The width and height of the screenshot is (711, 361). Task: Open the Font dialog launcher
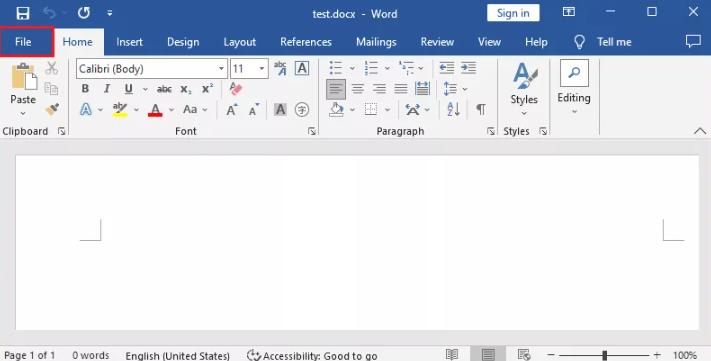coord(312,131)
